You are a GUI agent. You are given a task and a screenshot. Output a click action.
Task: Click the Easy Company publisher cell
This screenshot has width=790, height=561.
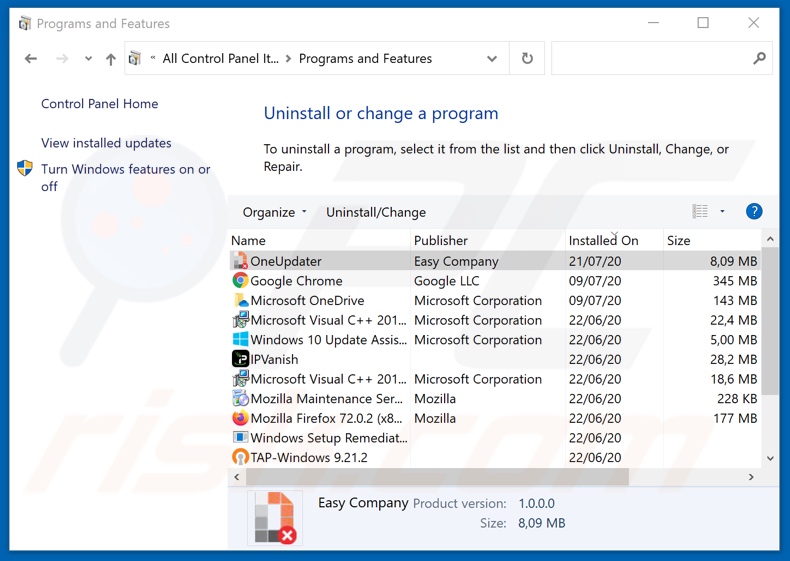456,262
